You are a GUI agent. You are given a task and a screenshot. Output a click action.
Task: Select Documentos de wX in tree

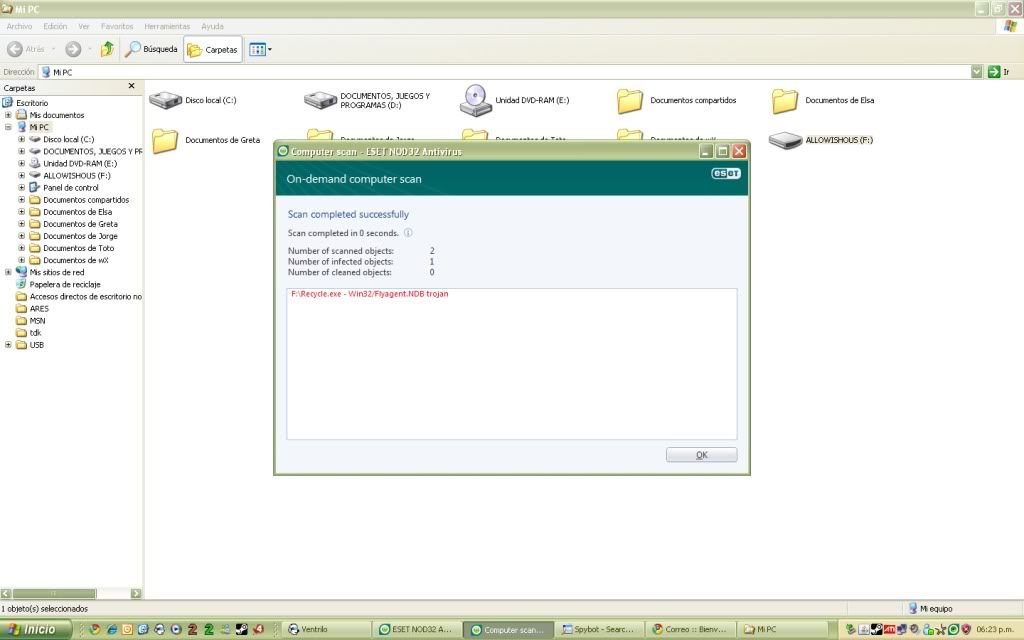tap(76, 261)
